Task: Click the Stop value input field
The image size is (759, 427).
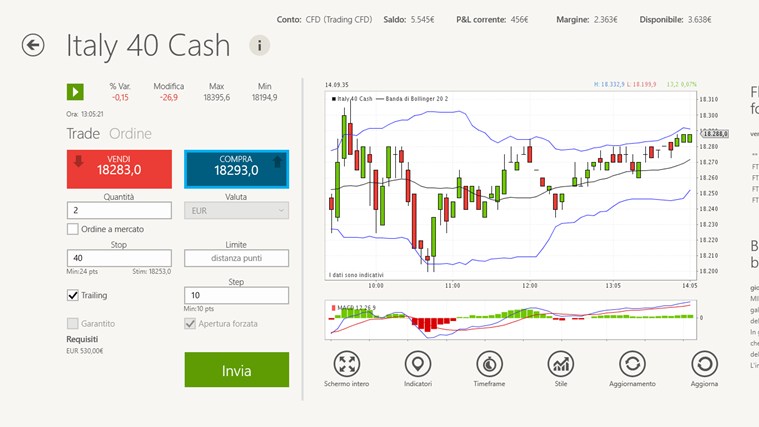Action: pos(118,258)
